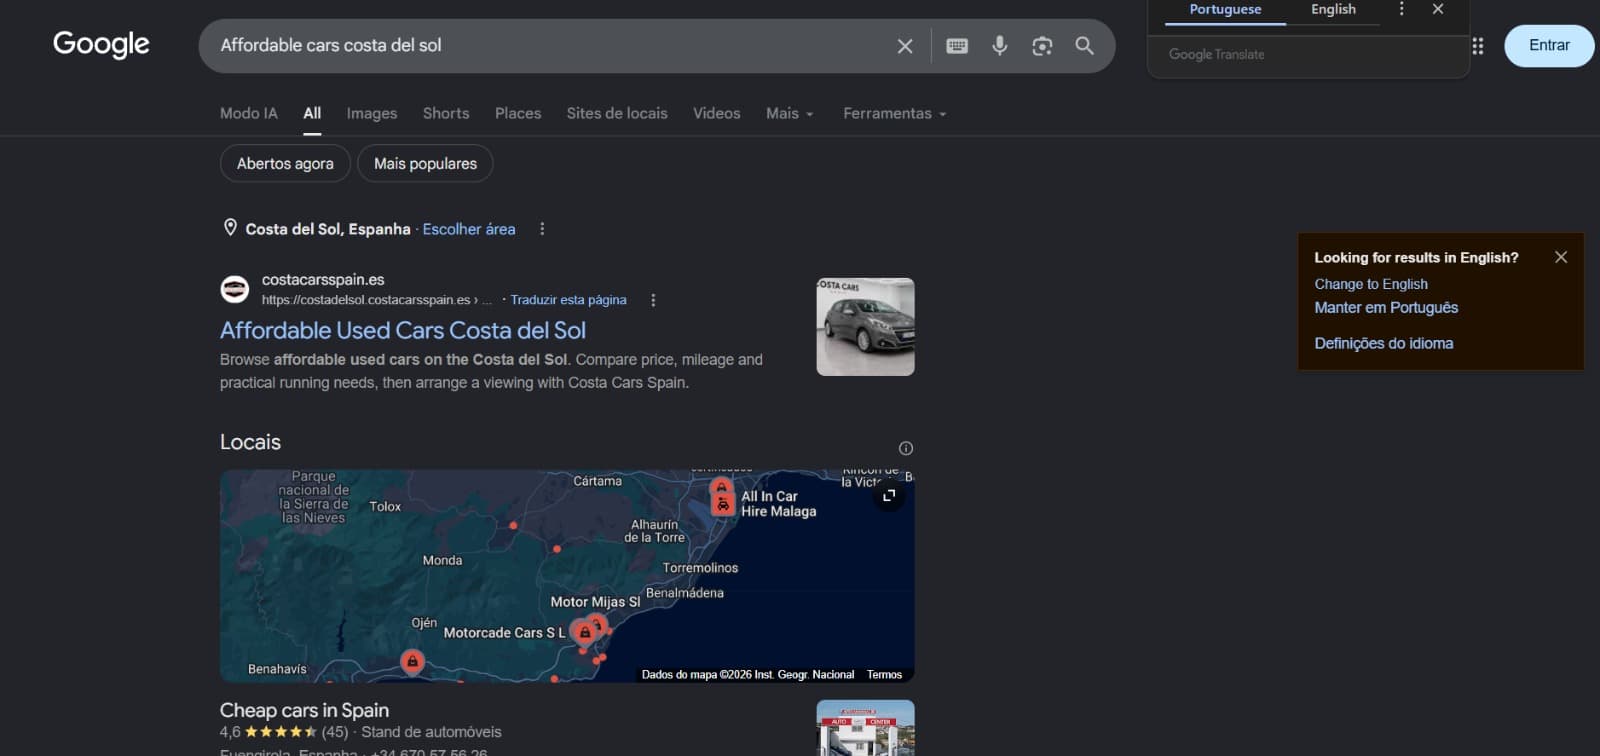The image size is (1600, 756).
Task: Toggle Mais populares filter chip
Action: click(425, 164)
